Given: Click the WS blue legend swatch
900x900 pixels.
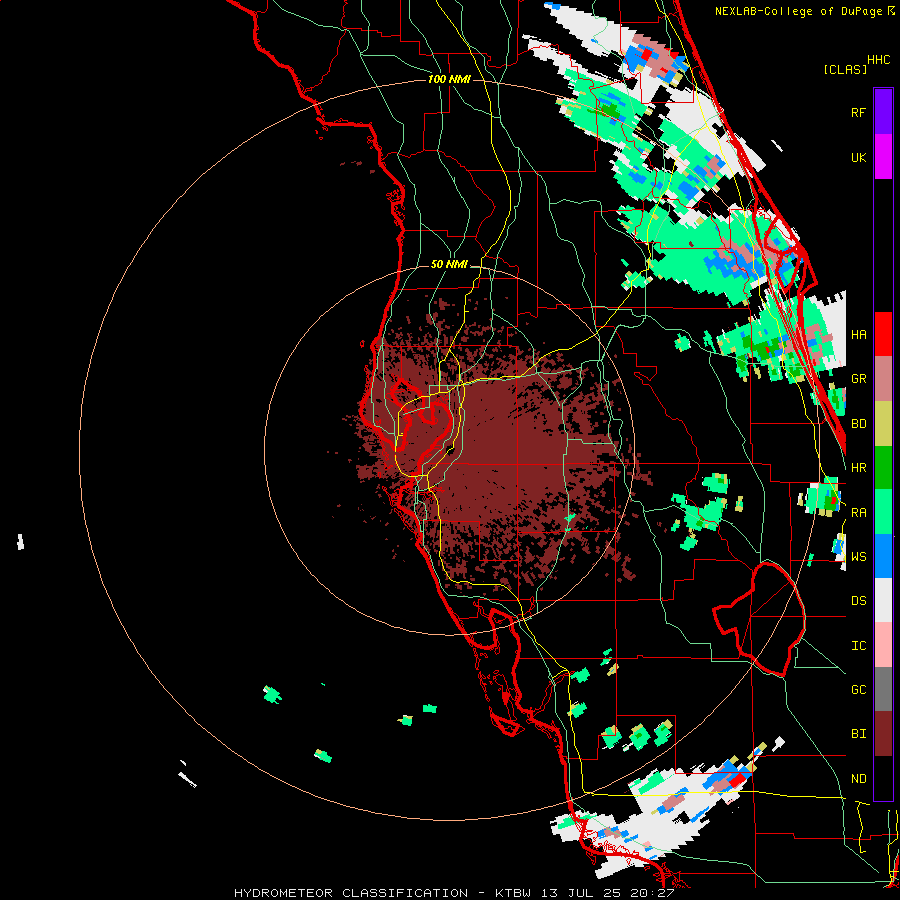Looking at the screenshot, I should (x=883, y=556).
